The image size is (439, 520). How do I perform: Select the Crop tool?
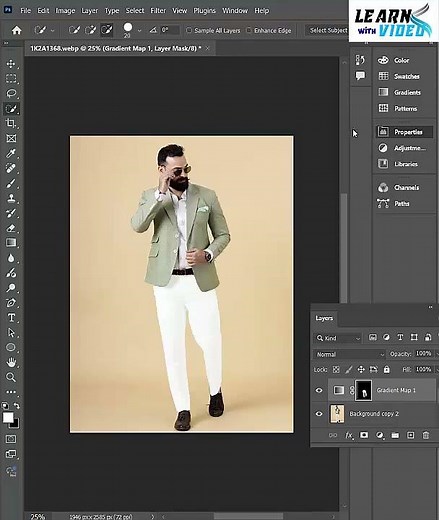pos(11,123)
